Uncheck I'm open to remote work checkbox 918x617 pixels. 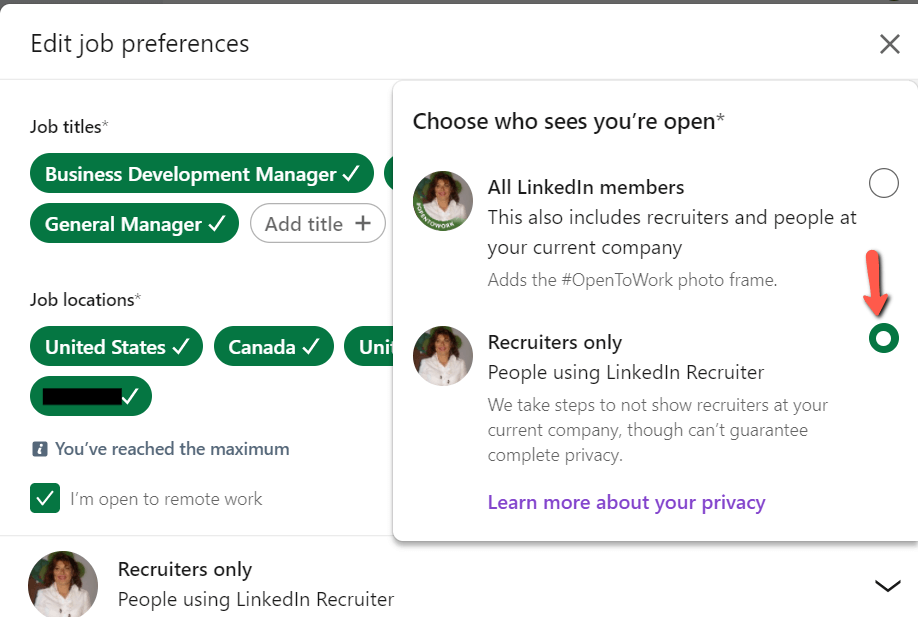[x=45, y=498]
